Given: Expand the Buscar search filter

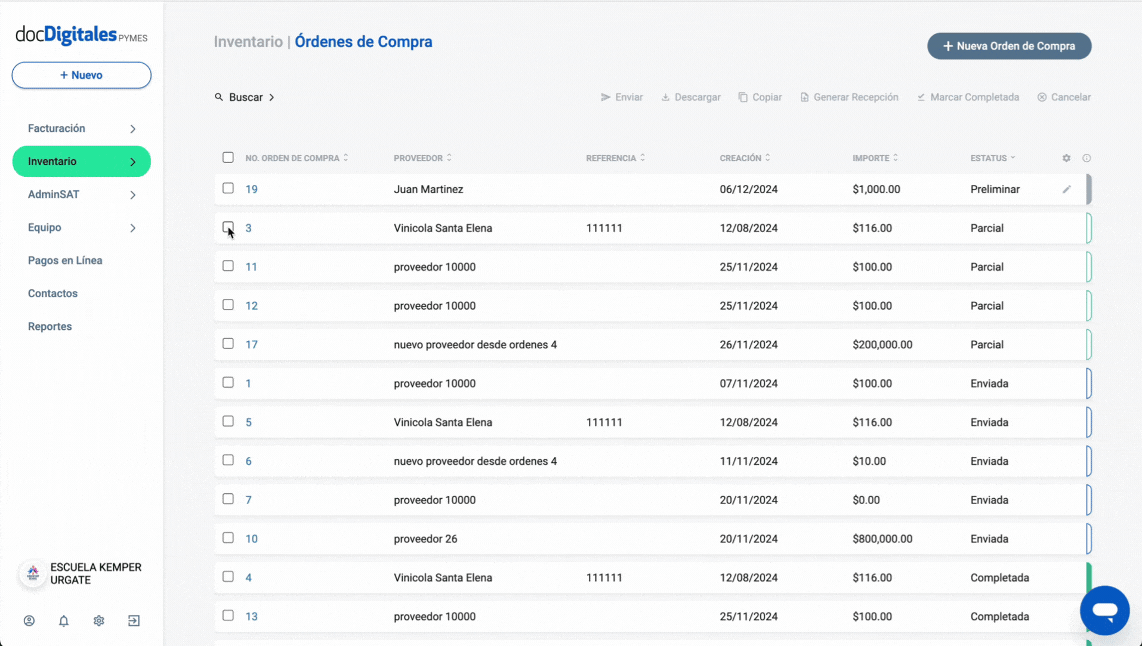Looking at the screenshot, I should [x=245, y=98].
